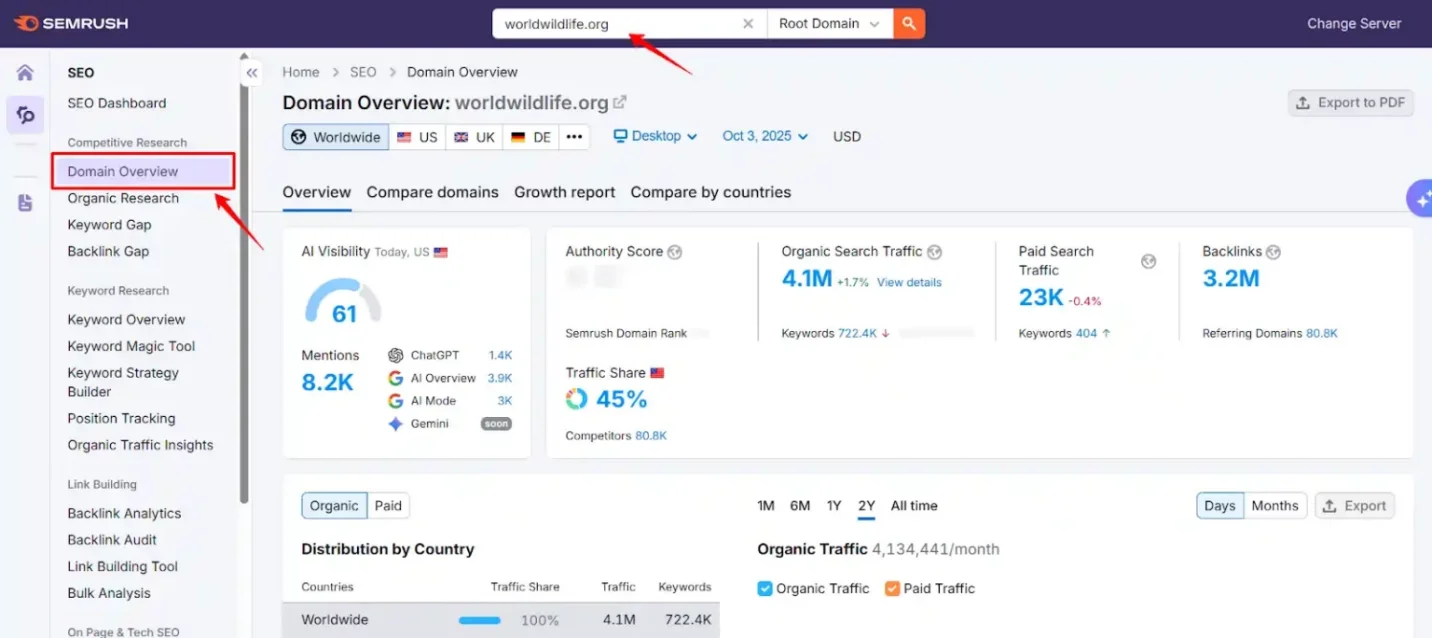The height and width of the screenshot is (638, 1432).
Task: Select the SEO toolkit icon in left rail
Action: (25, 115)
